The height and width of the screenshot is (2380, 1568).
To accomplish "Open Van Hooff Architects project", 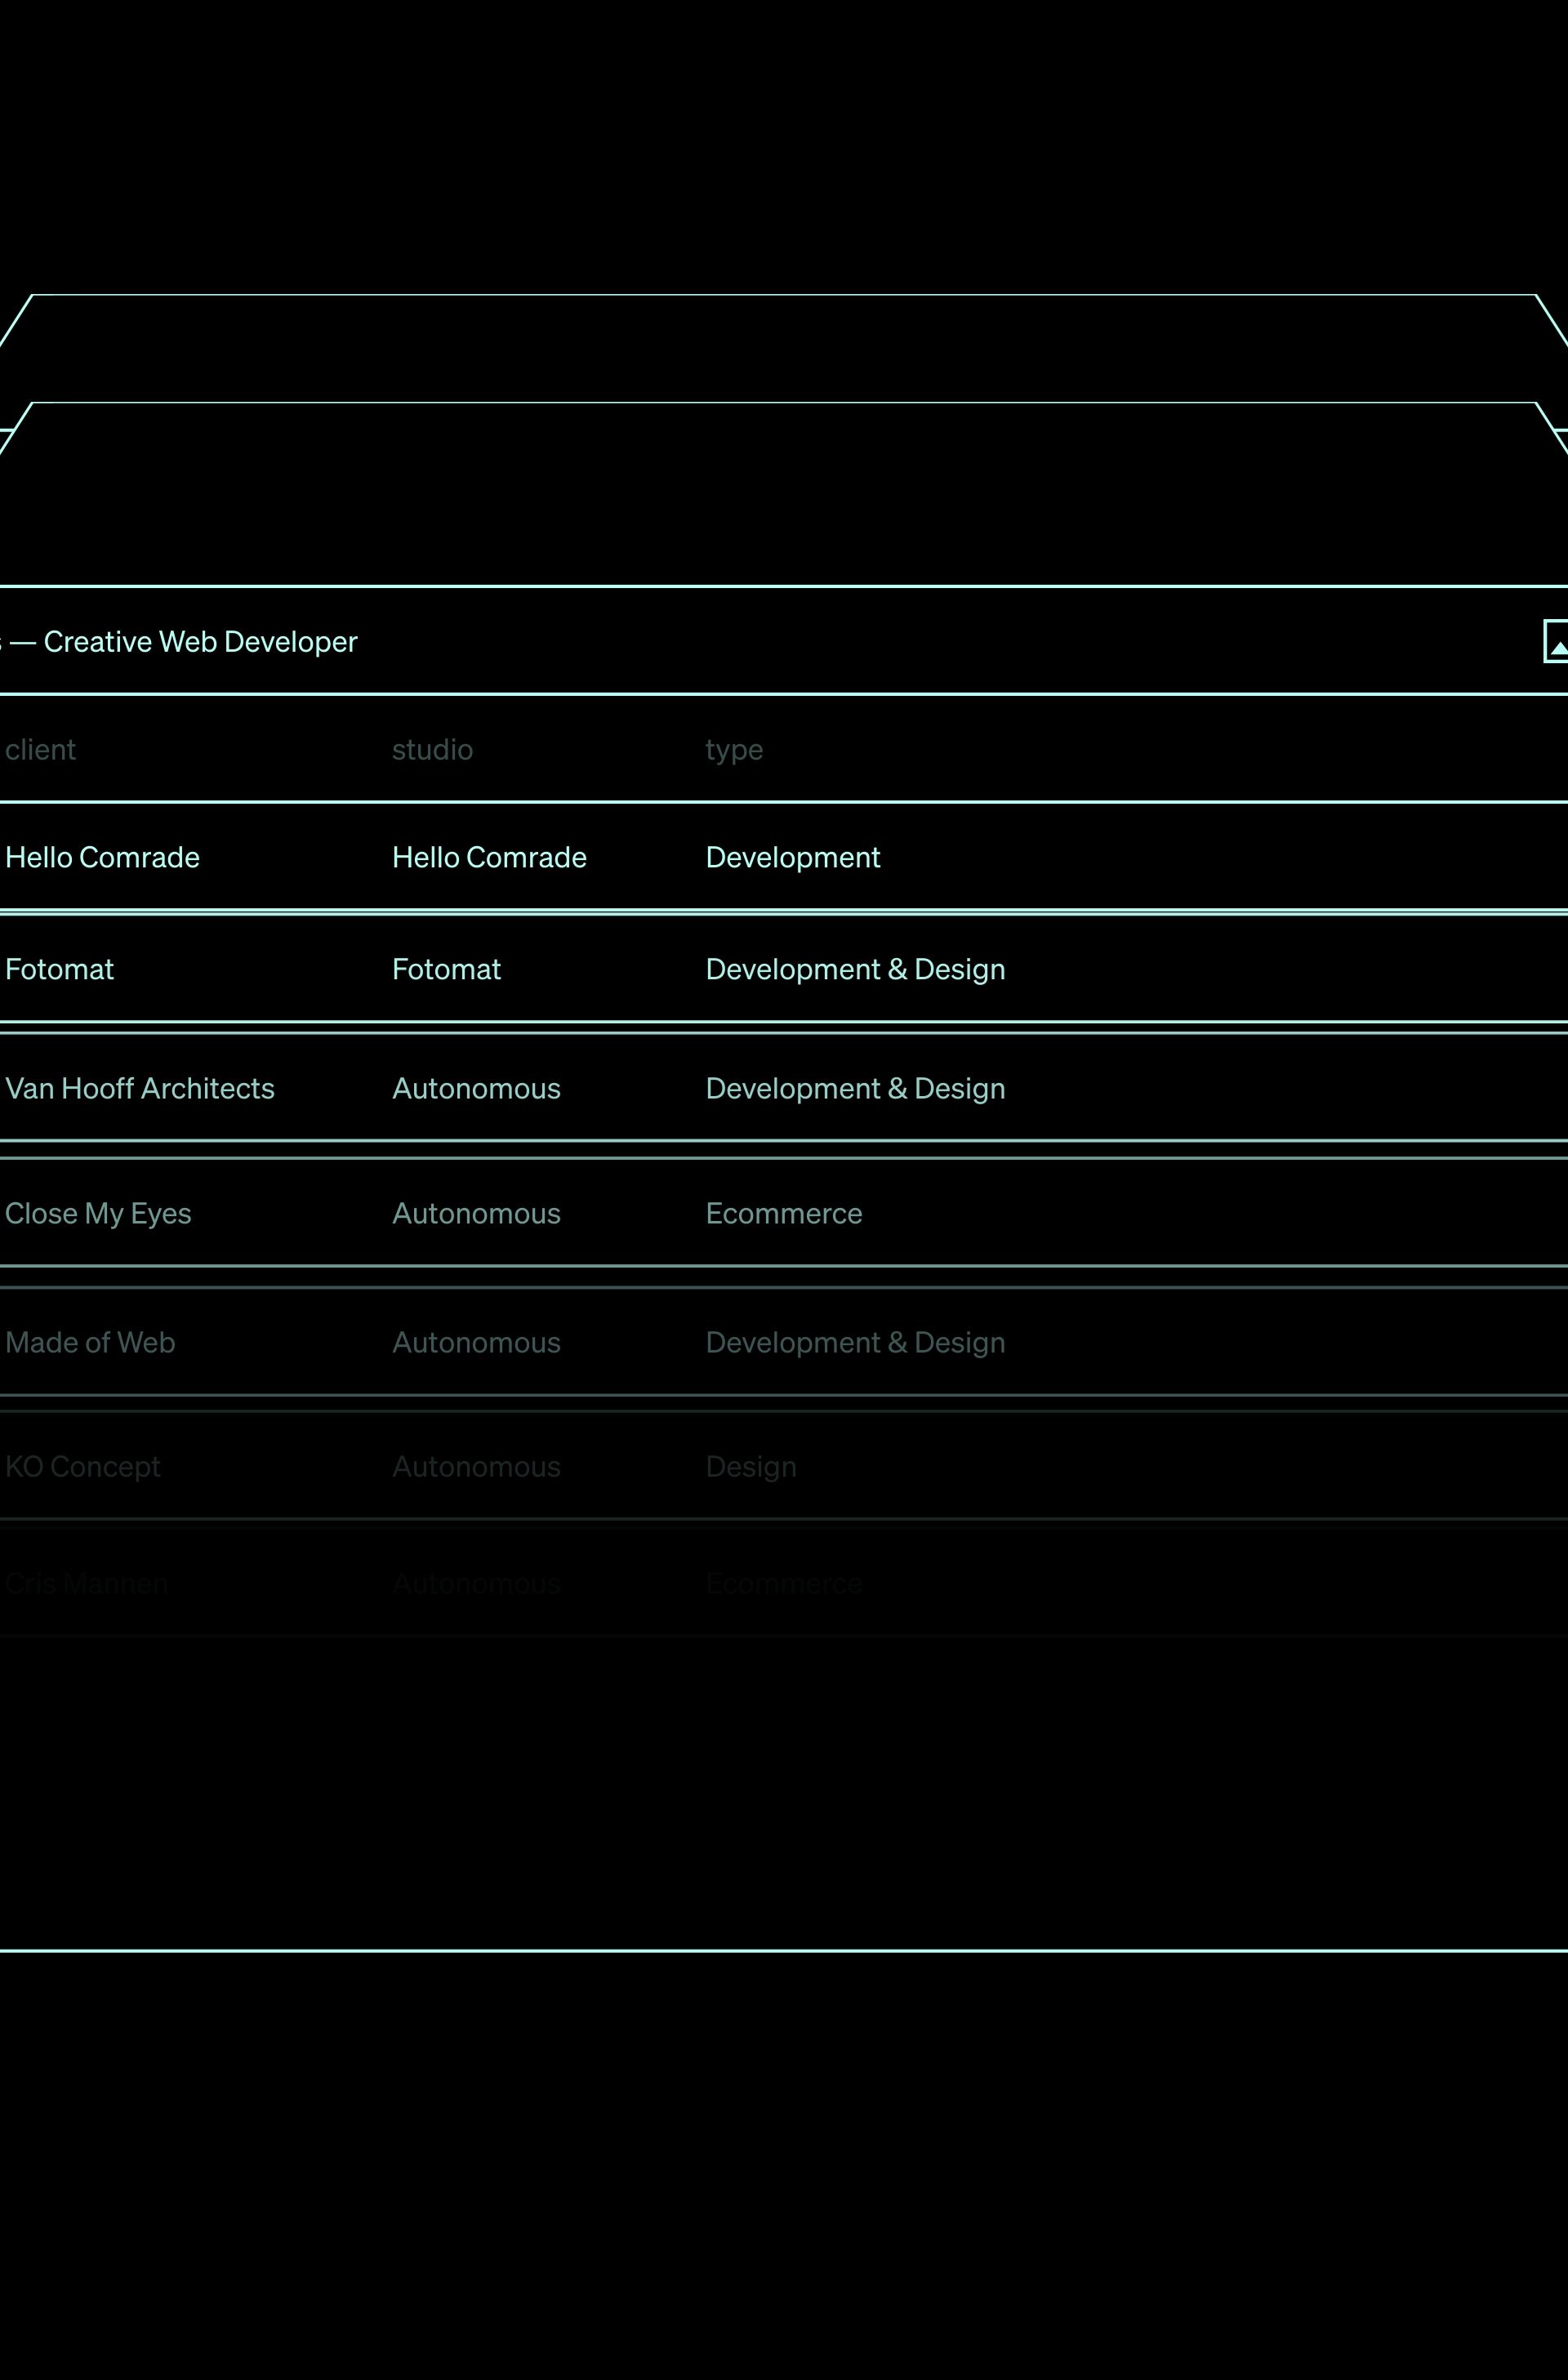I will [x=139, y=1089].
